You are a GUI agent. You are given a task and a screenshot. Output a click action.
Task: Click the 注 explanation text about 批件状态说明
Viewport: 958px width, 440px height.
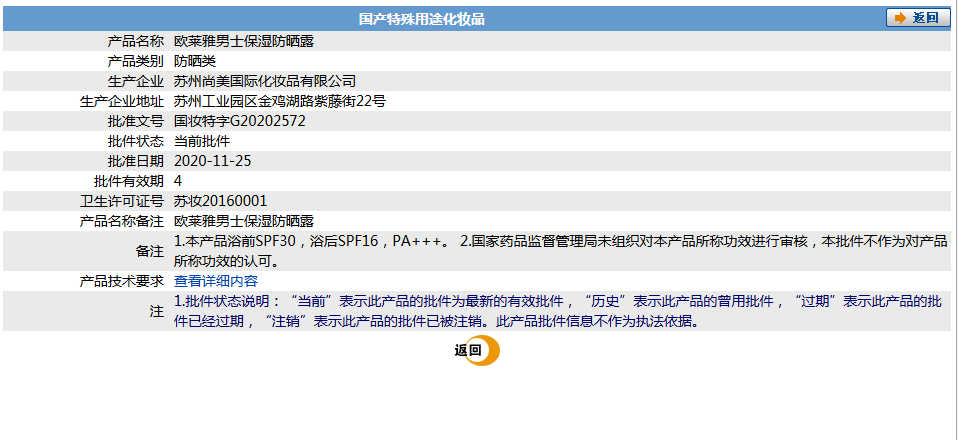[558, 311]
